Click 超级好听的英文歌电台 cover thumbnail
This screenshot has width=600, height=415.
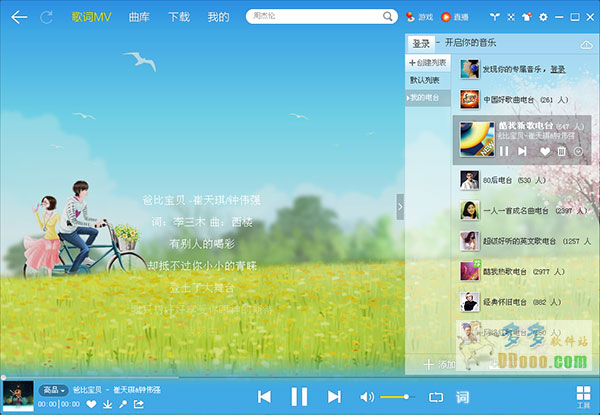click(x=470, y=241)
